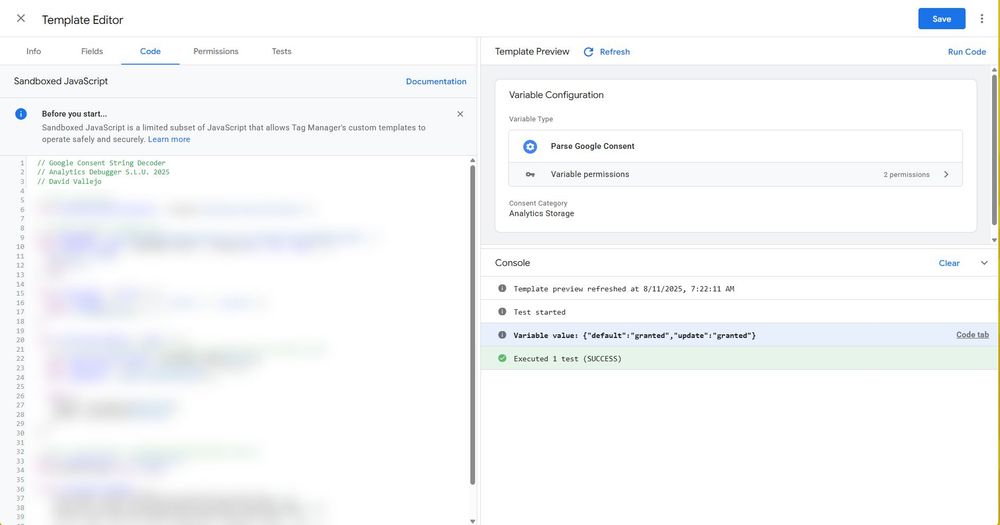Screen dimensions: 1000x525
Task: Click the info icon on 'Template preview refreshed' entry
Action: click(x=502, y=288)
